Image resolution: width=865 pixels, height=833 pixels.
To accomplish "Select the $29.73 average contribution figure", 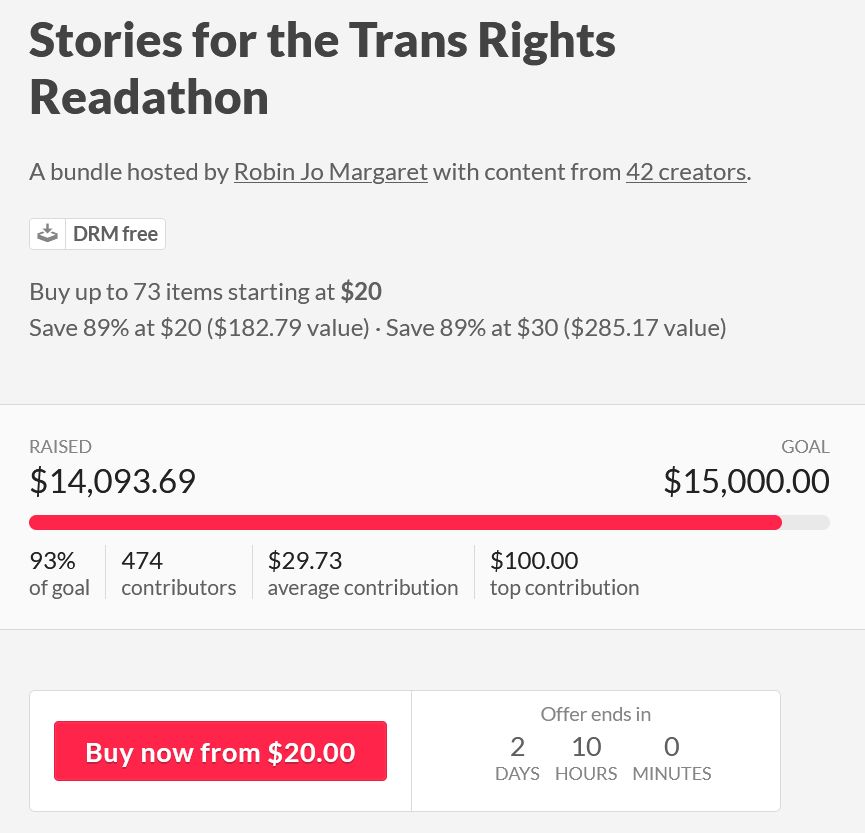I will [x=362, y=572].
